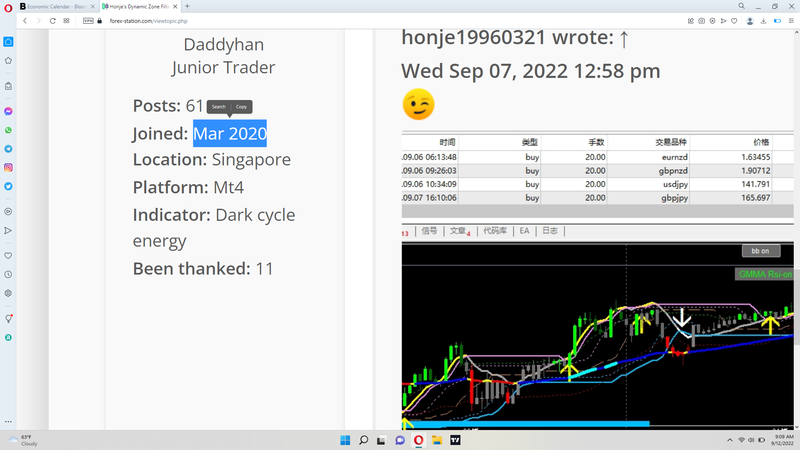
Task: Open Instagram in the Opera sidebar
Action: tap(8, 167)
